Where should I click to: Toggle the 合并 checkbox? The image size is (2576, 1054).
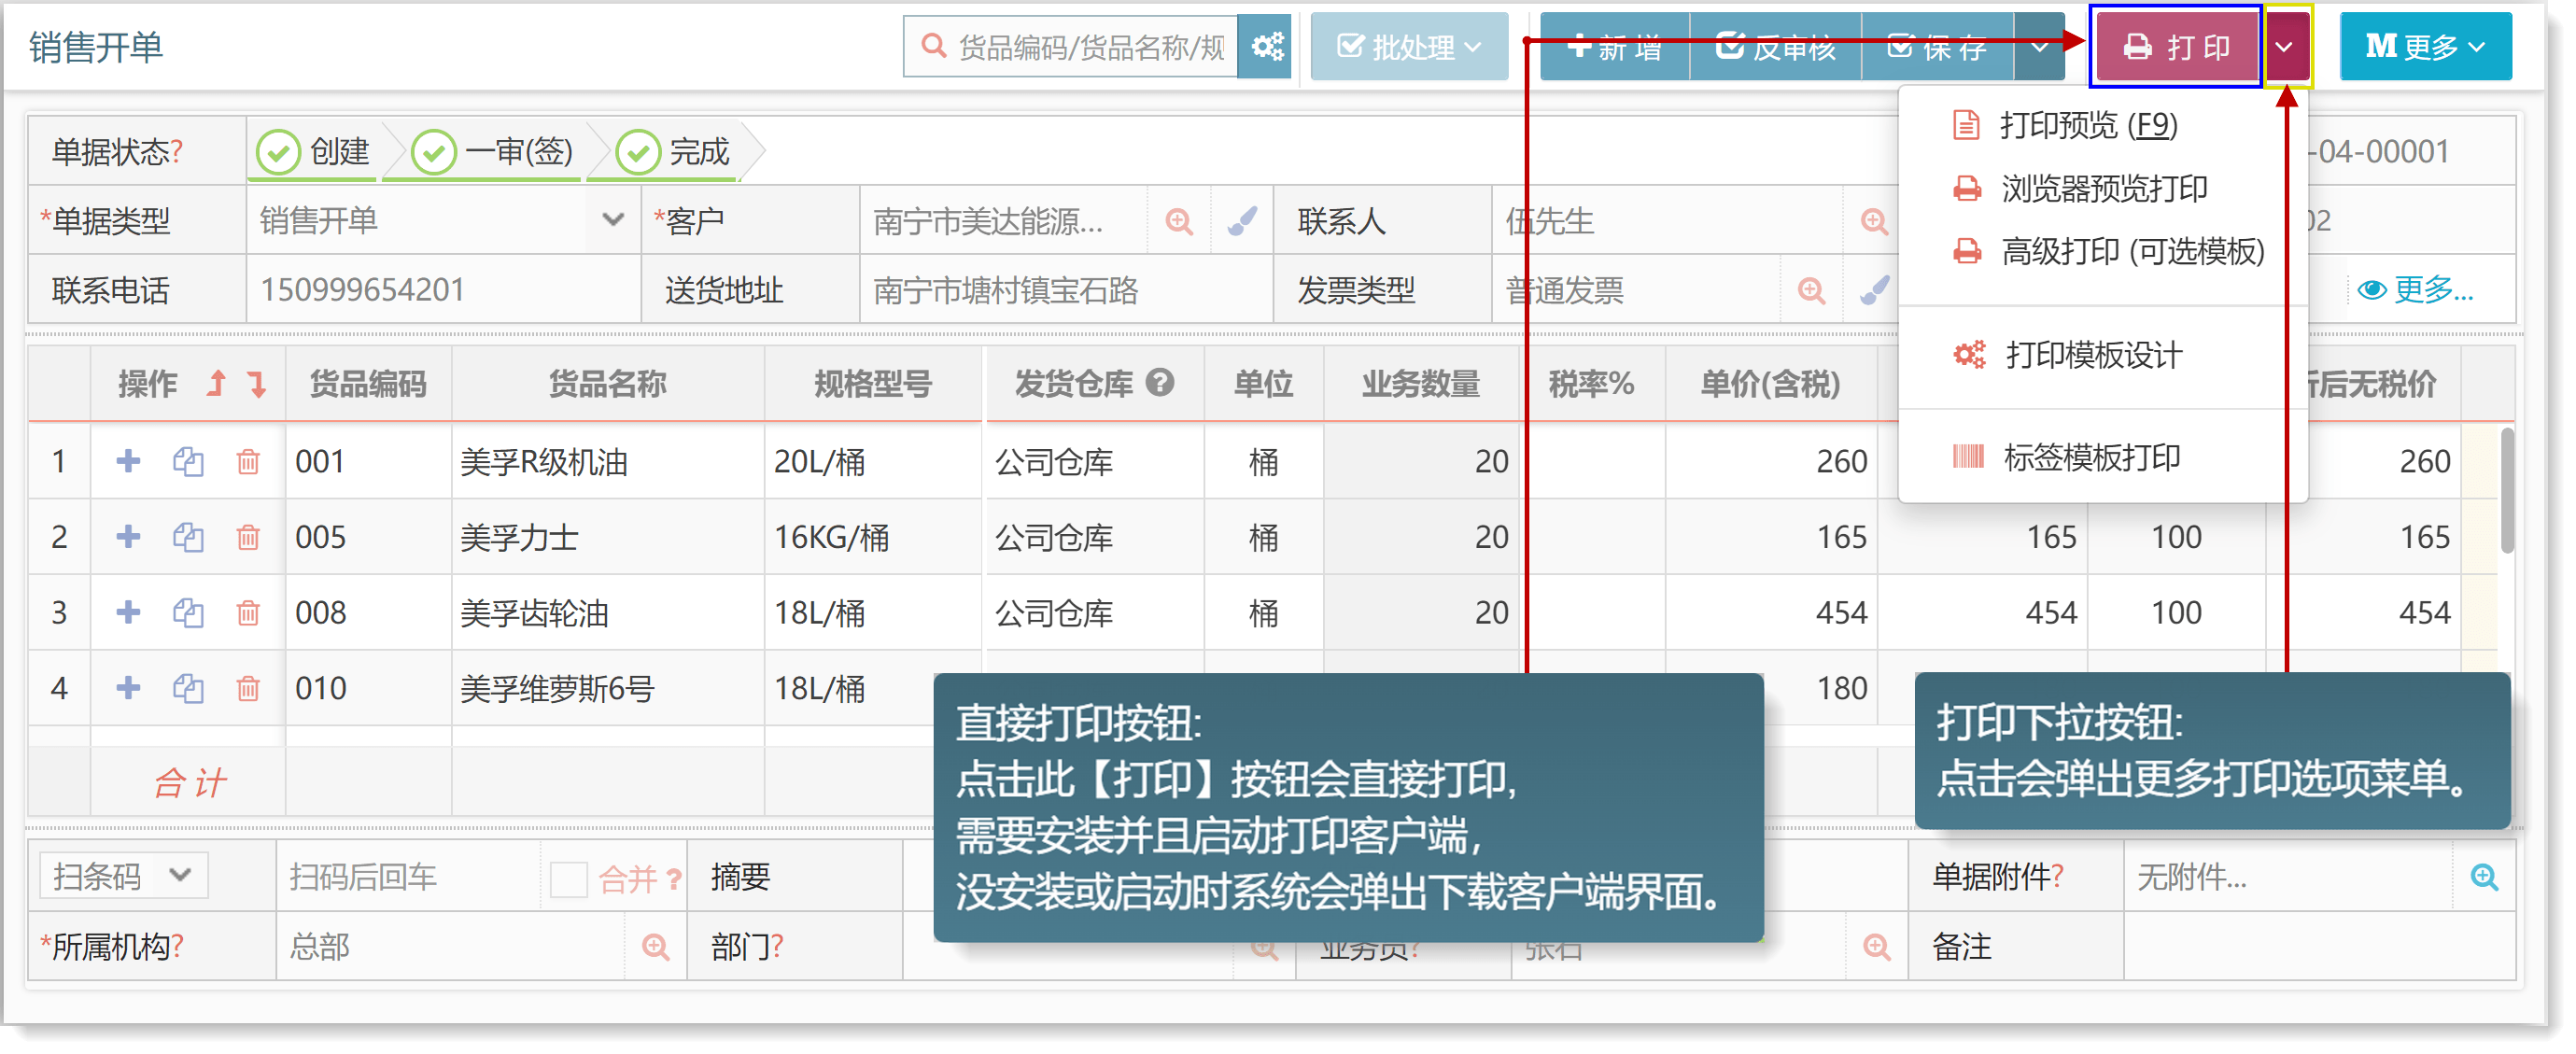pos(568,879)
